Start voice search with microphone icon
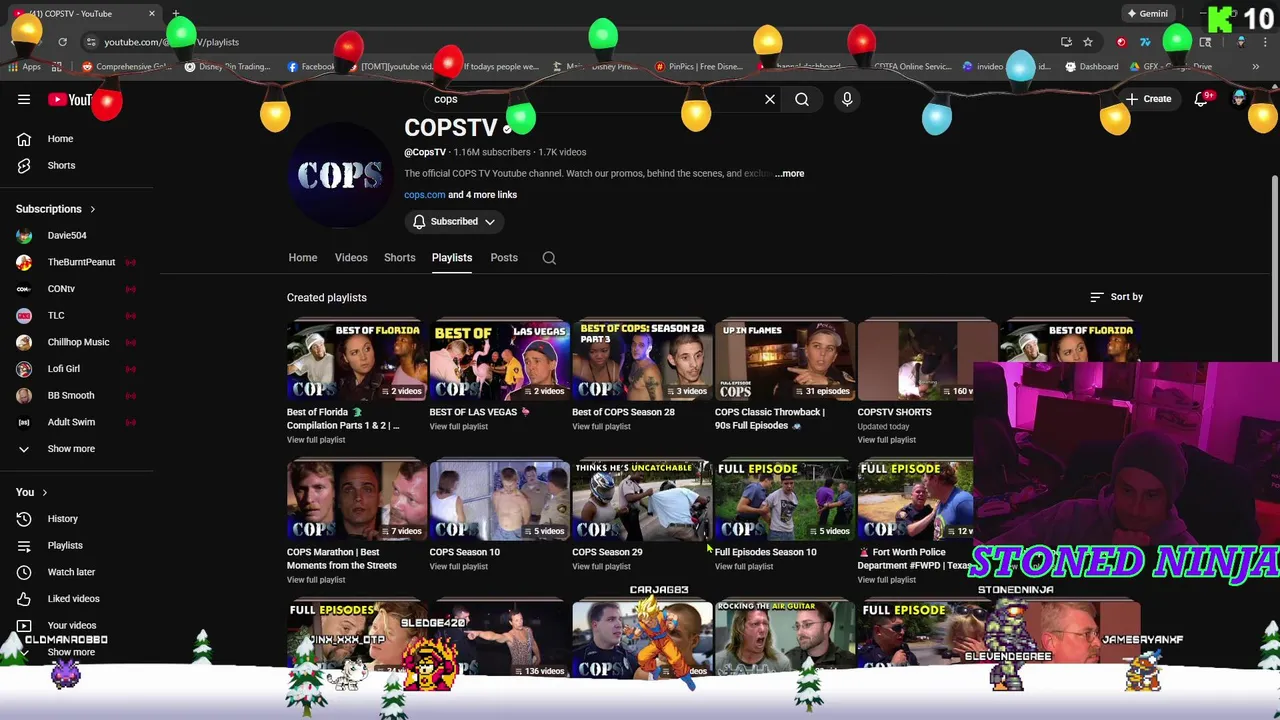The height and width of the screenshot is (720, 1280). (x=847, y=99)
